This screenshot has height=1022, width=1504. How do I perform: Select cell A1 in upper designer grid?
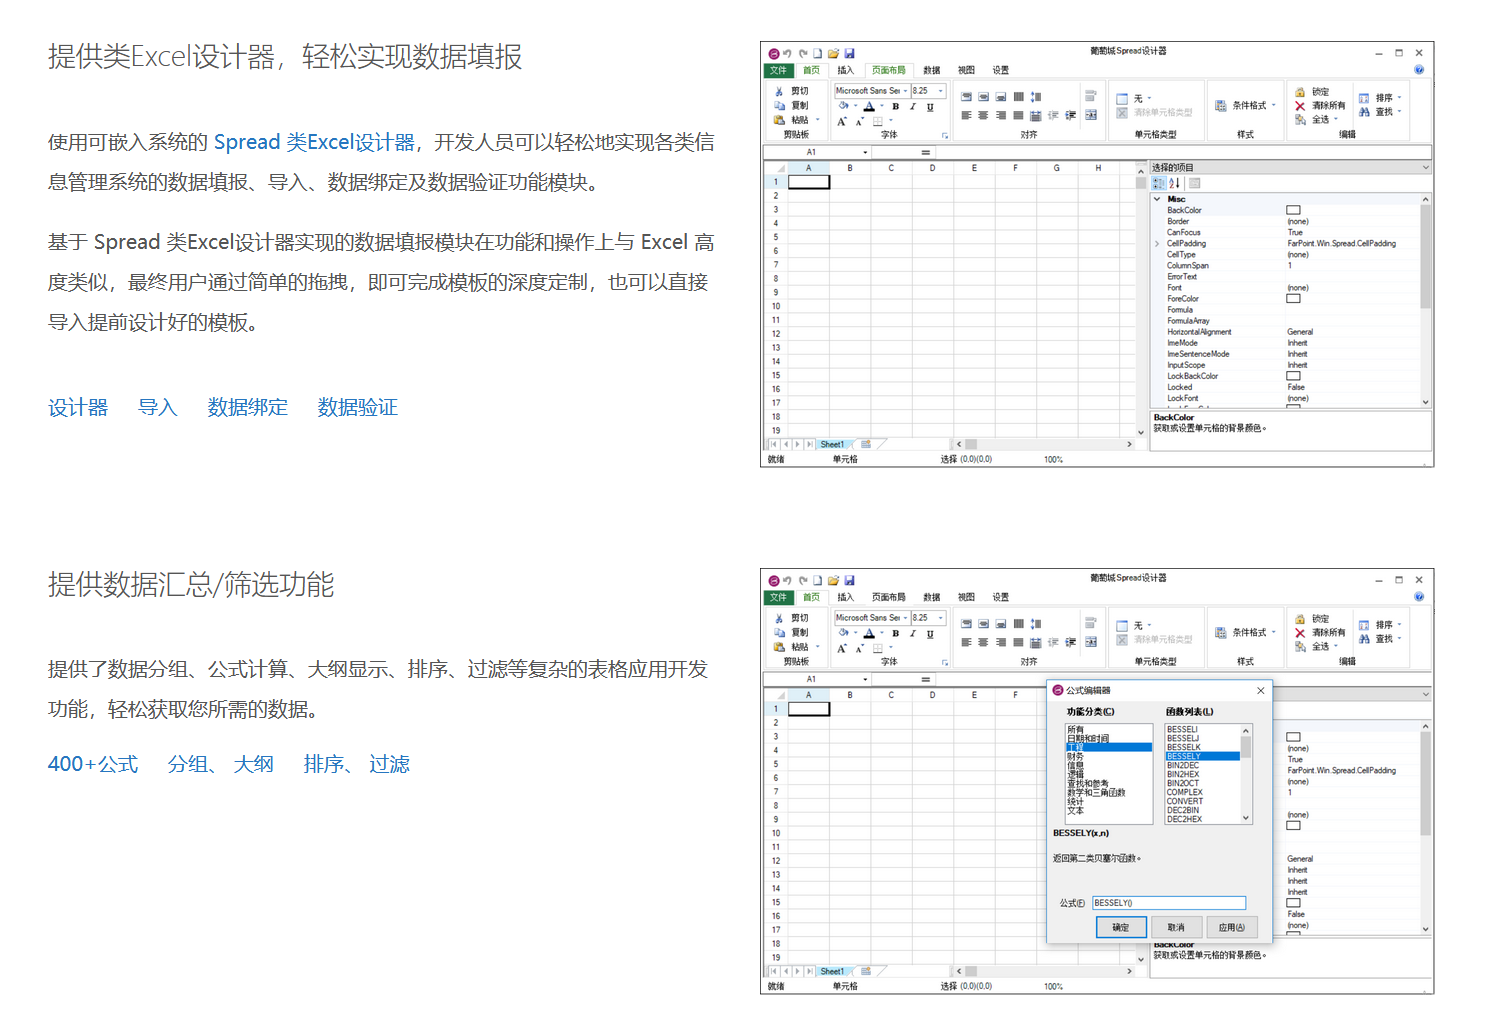809,182
